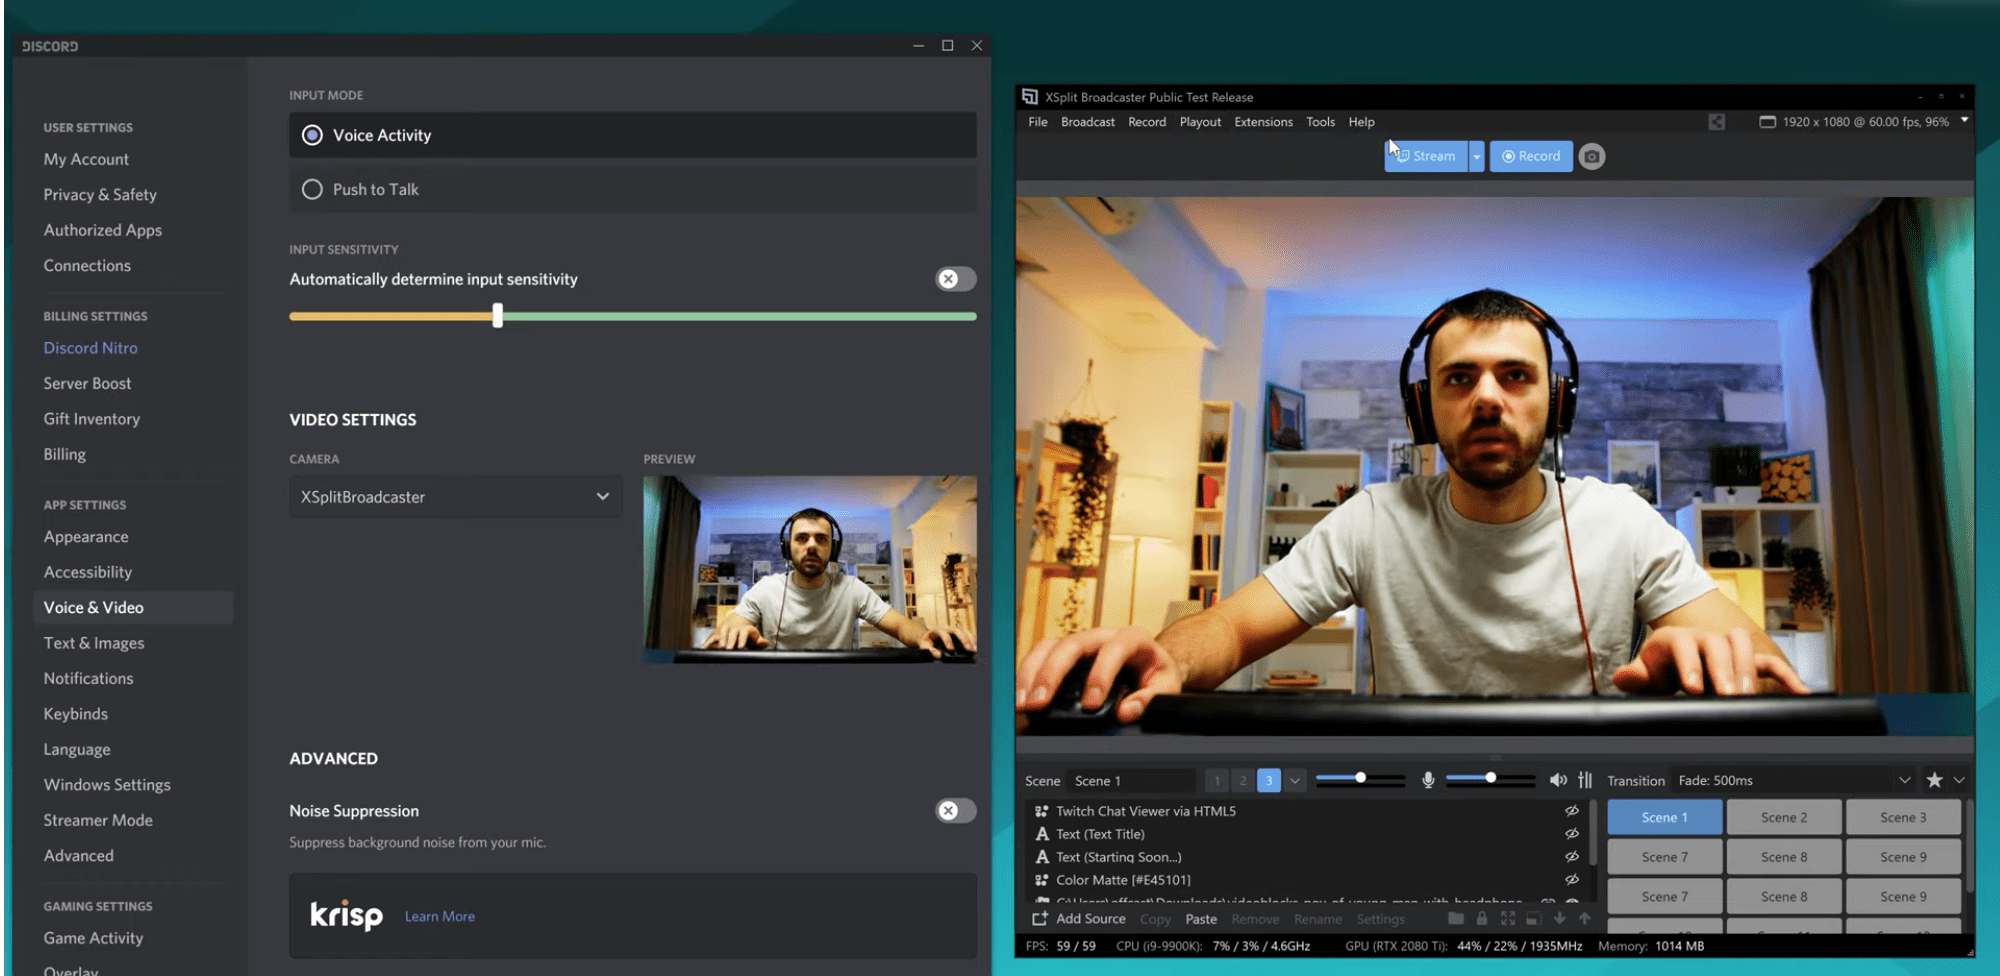Open the Tools menu in XSplit
Image resolution: width=2000 pixels, height=976 pixels.
1320,122
